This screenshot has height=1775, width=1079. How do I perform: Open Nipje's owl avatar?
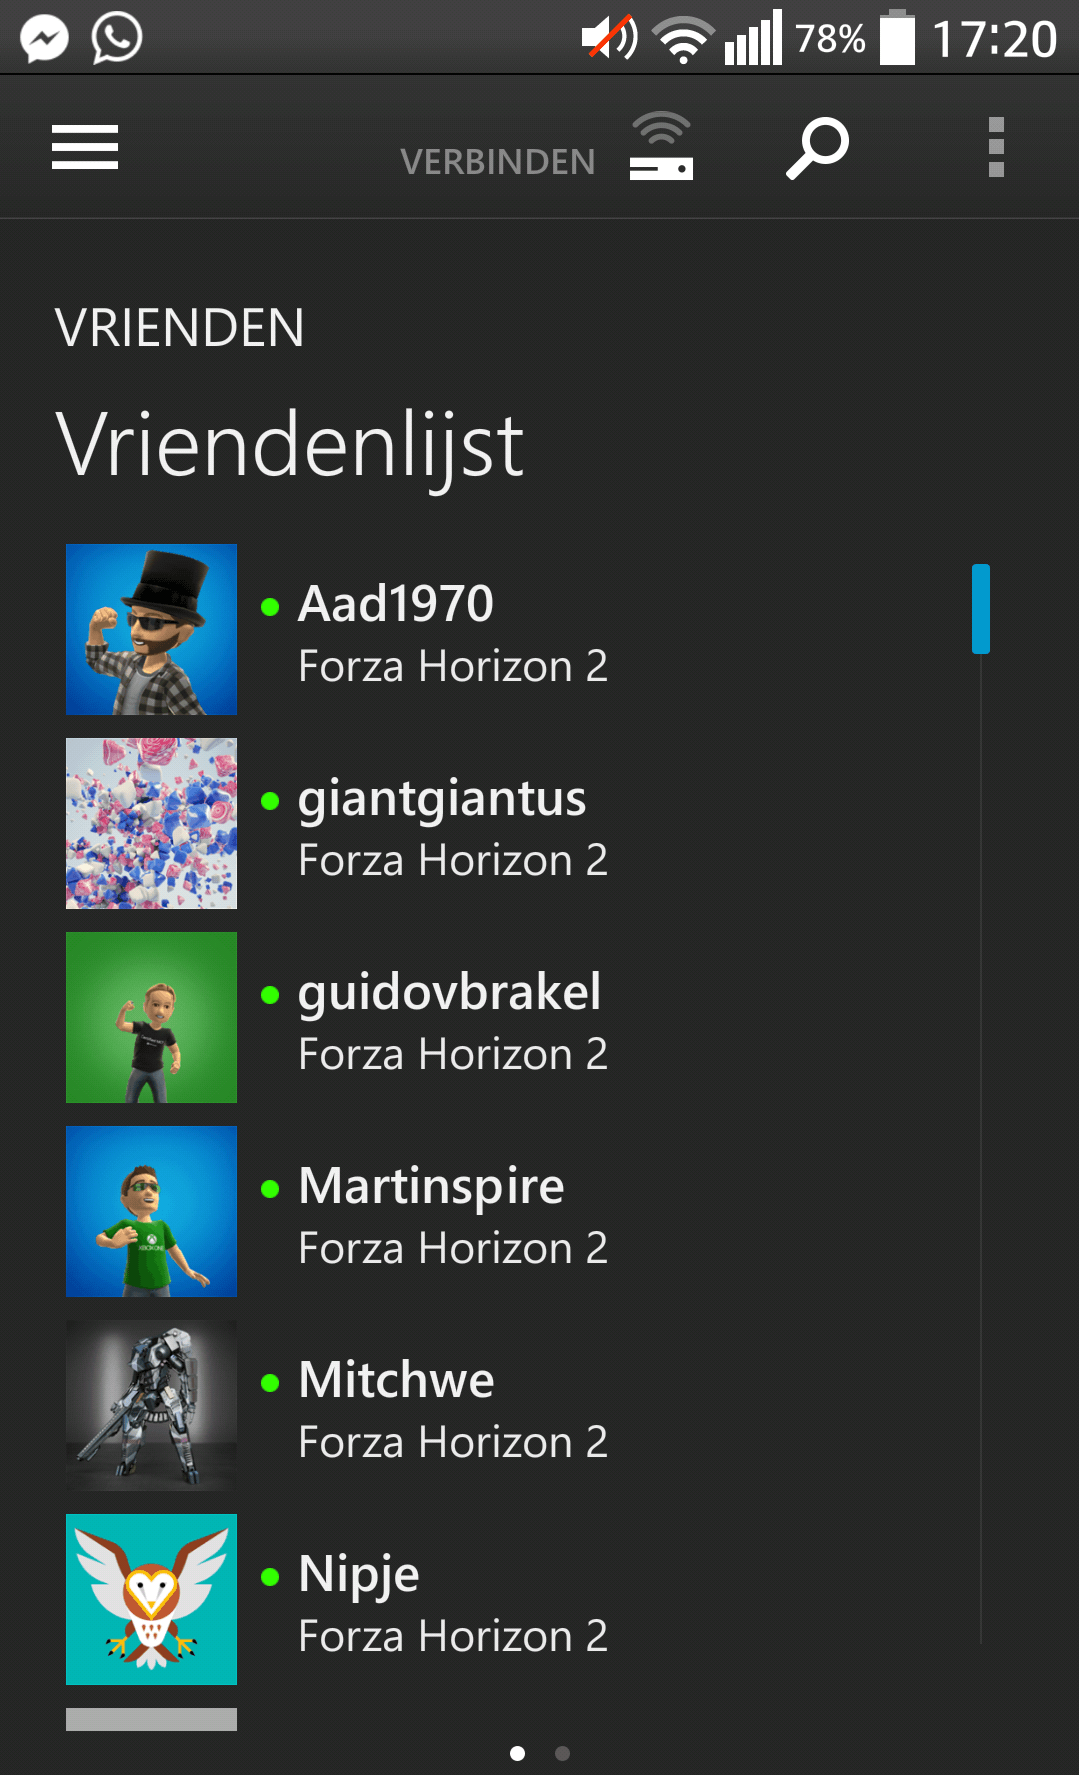[151, 1599]
